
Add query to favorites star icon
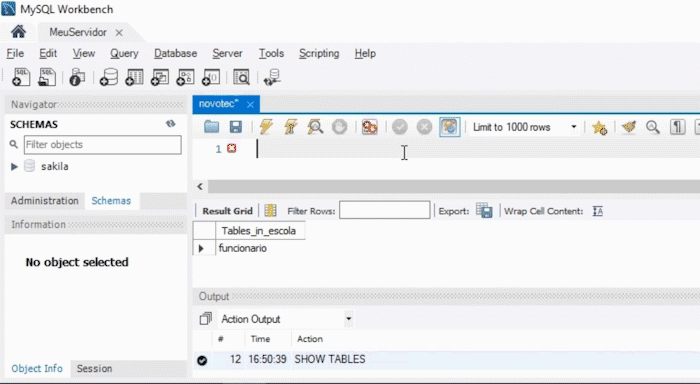(x=599, y=128)
